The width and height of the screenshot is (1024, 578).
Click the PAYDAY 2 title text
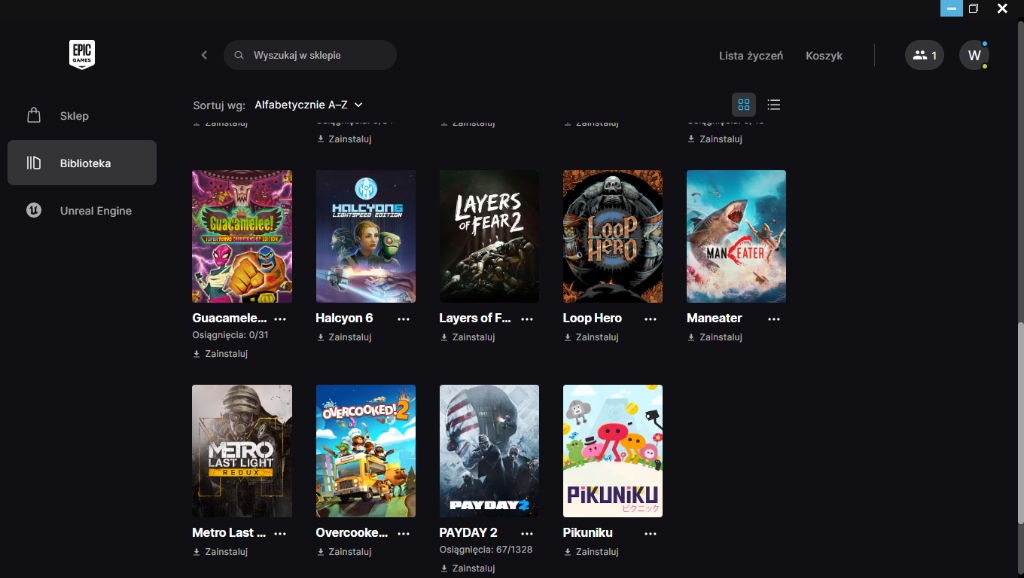tap(468, 533)
